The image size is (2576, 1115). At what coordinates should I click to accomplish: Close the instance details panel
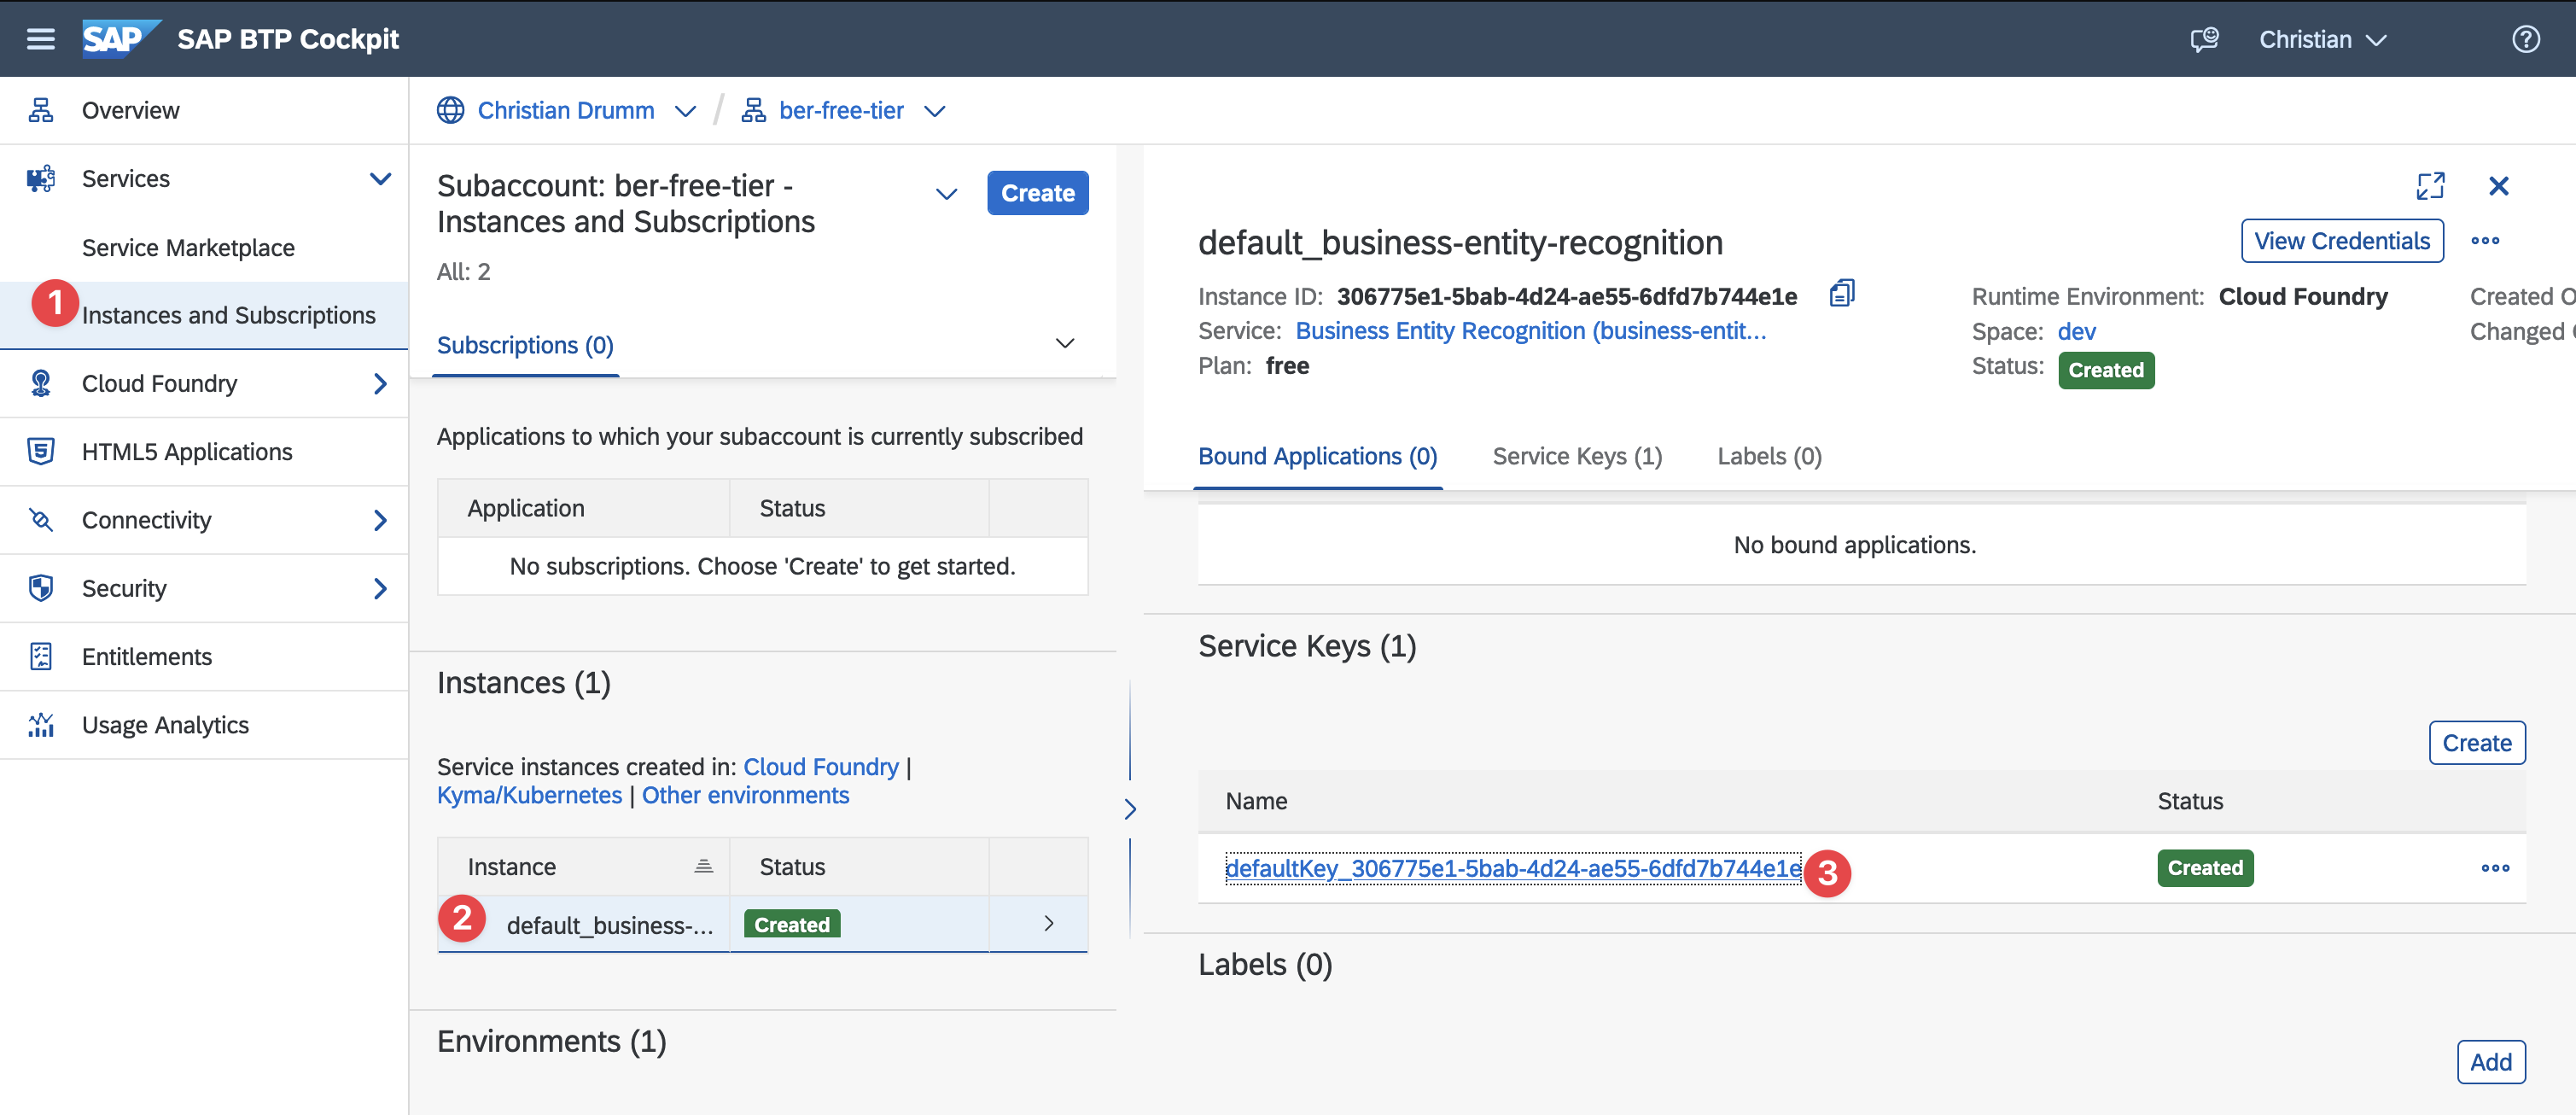2498,186
